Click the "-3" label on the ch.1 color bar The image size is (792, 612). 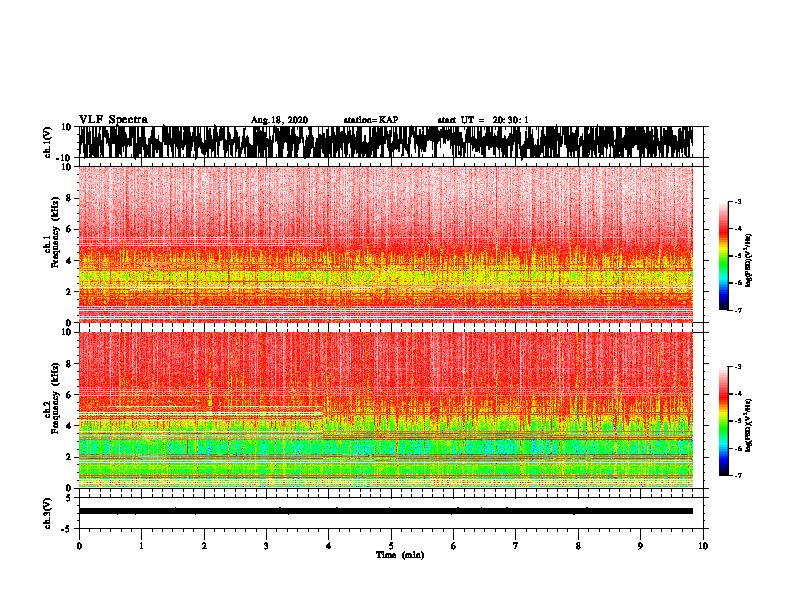click(x=738, y=201)
